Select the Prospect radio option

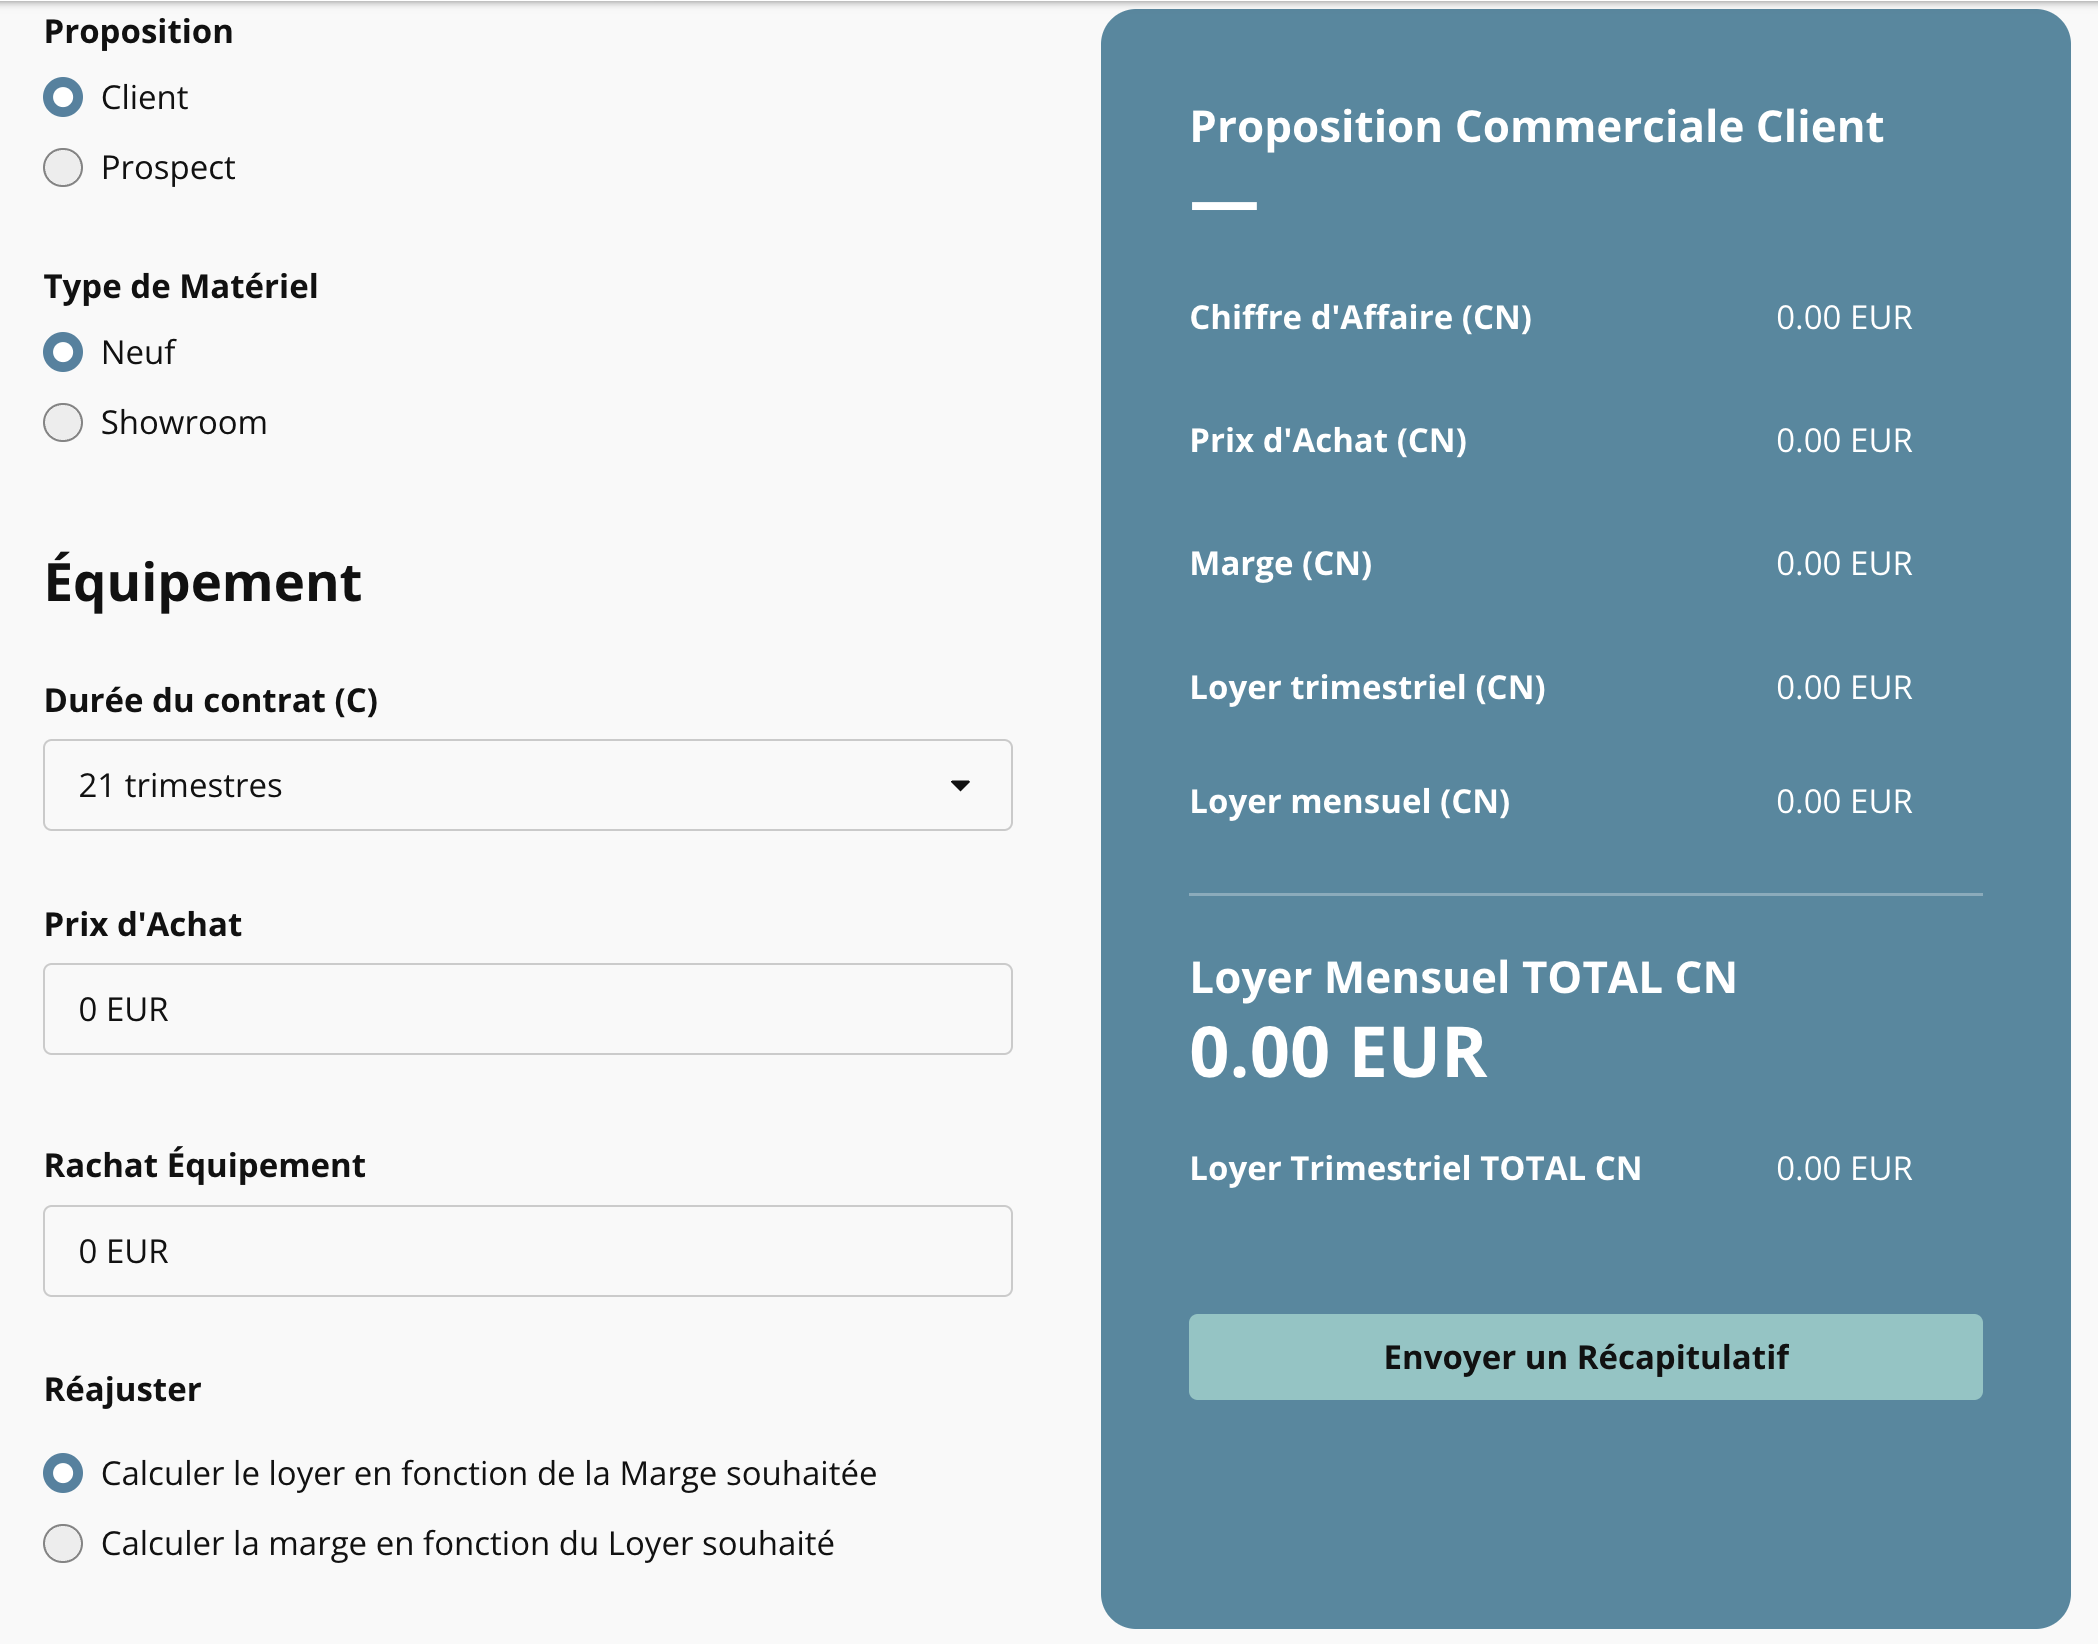click(63, 167)
